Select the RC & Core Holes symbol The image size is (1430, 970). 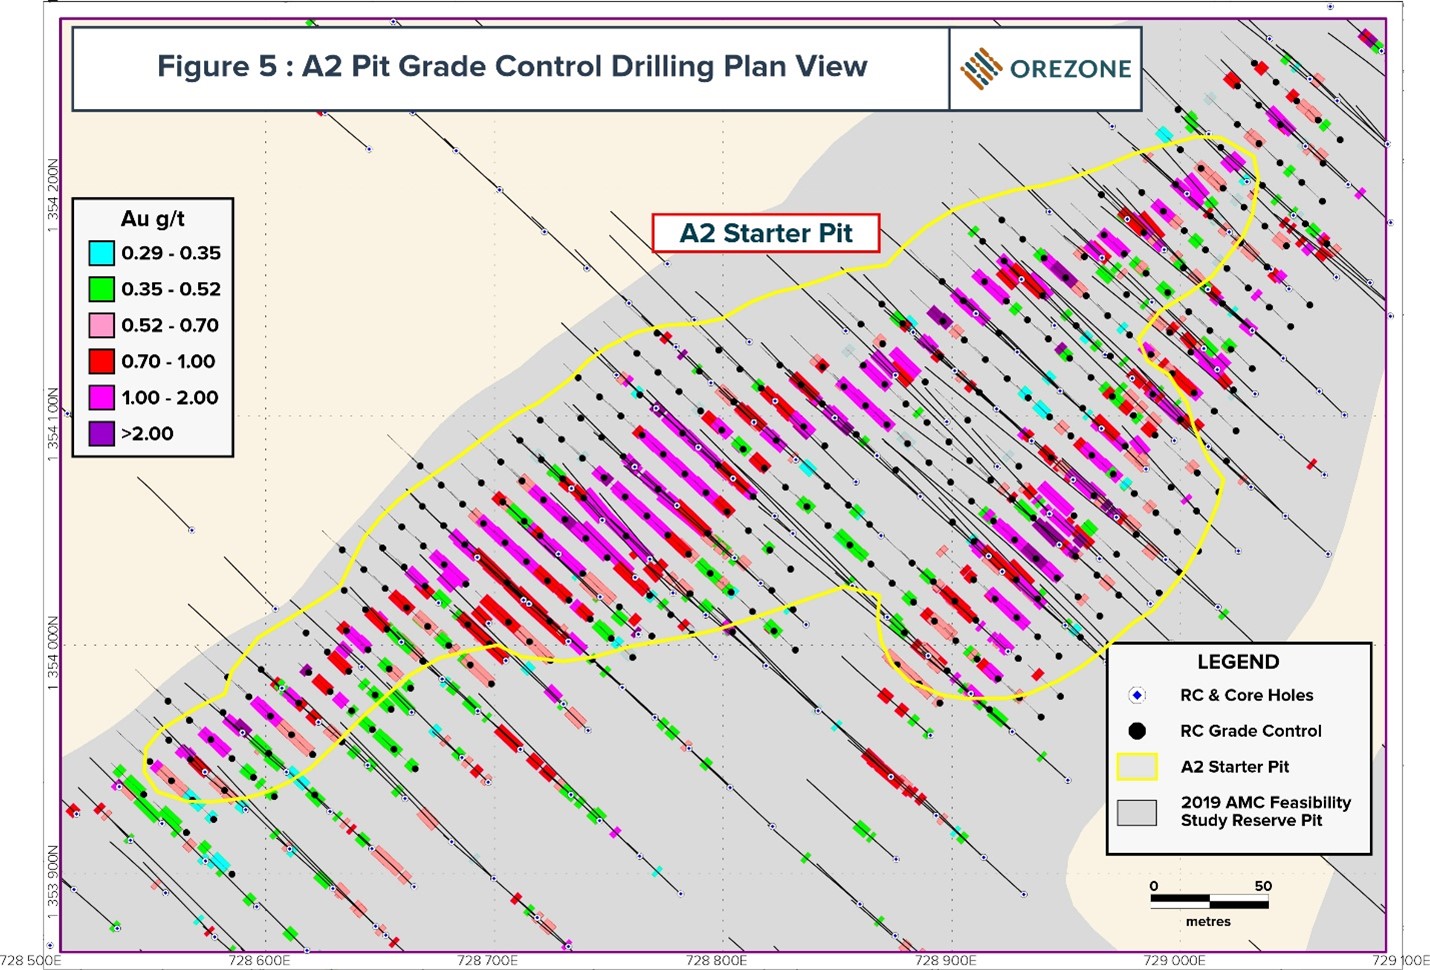(x=1135, y=695)
